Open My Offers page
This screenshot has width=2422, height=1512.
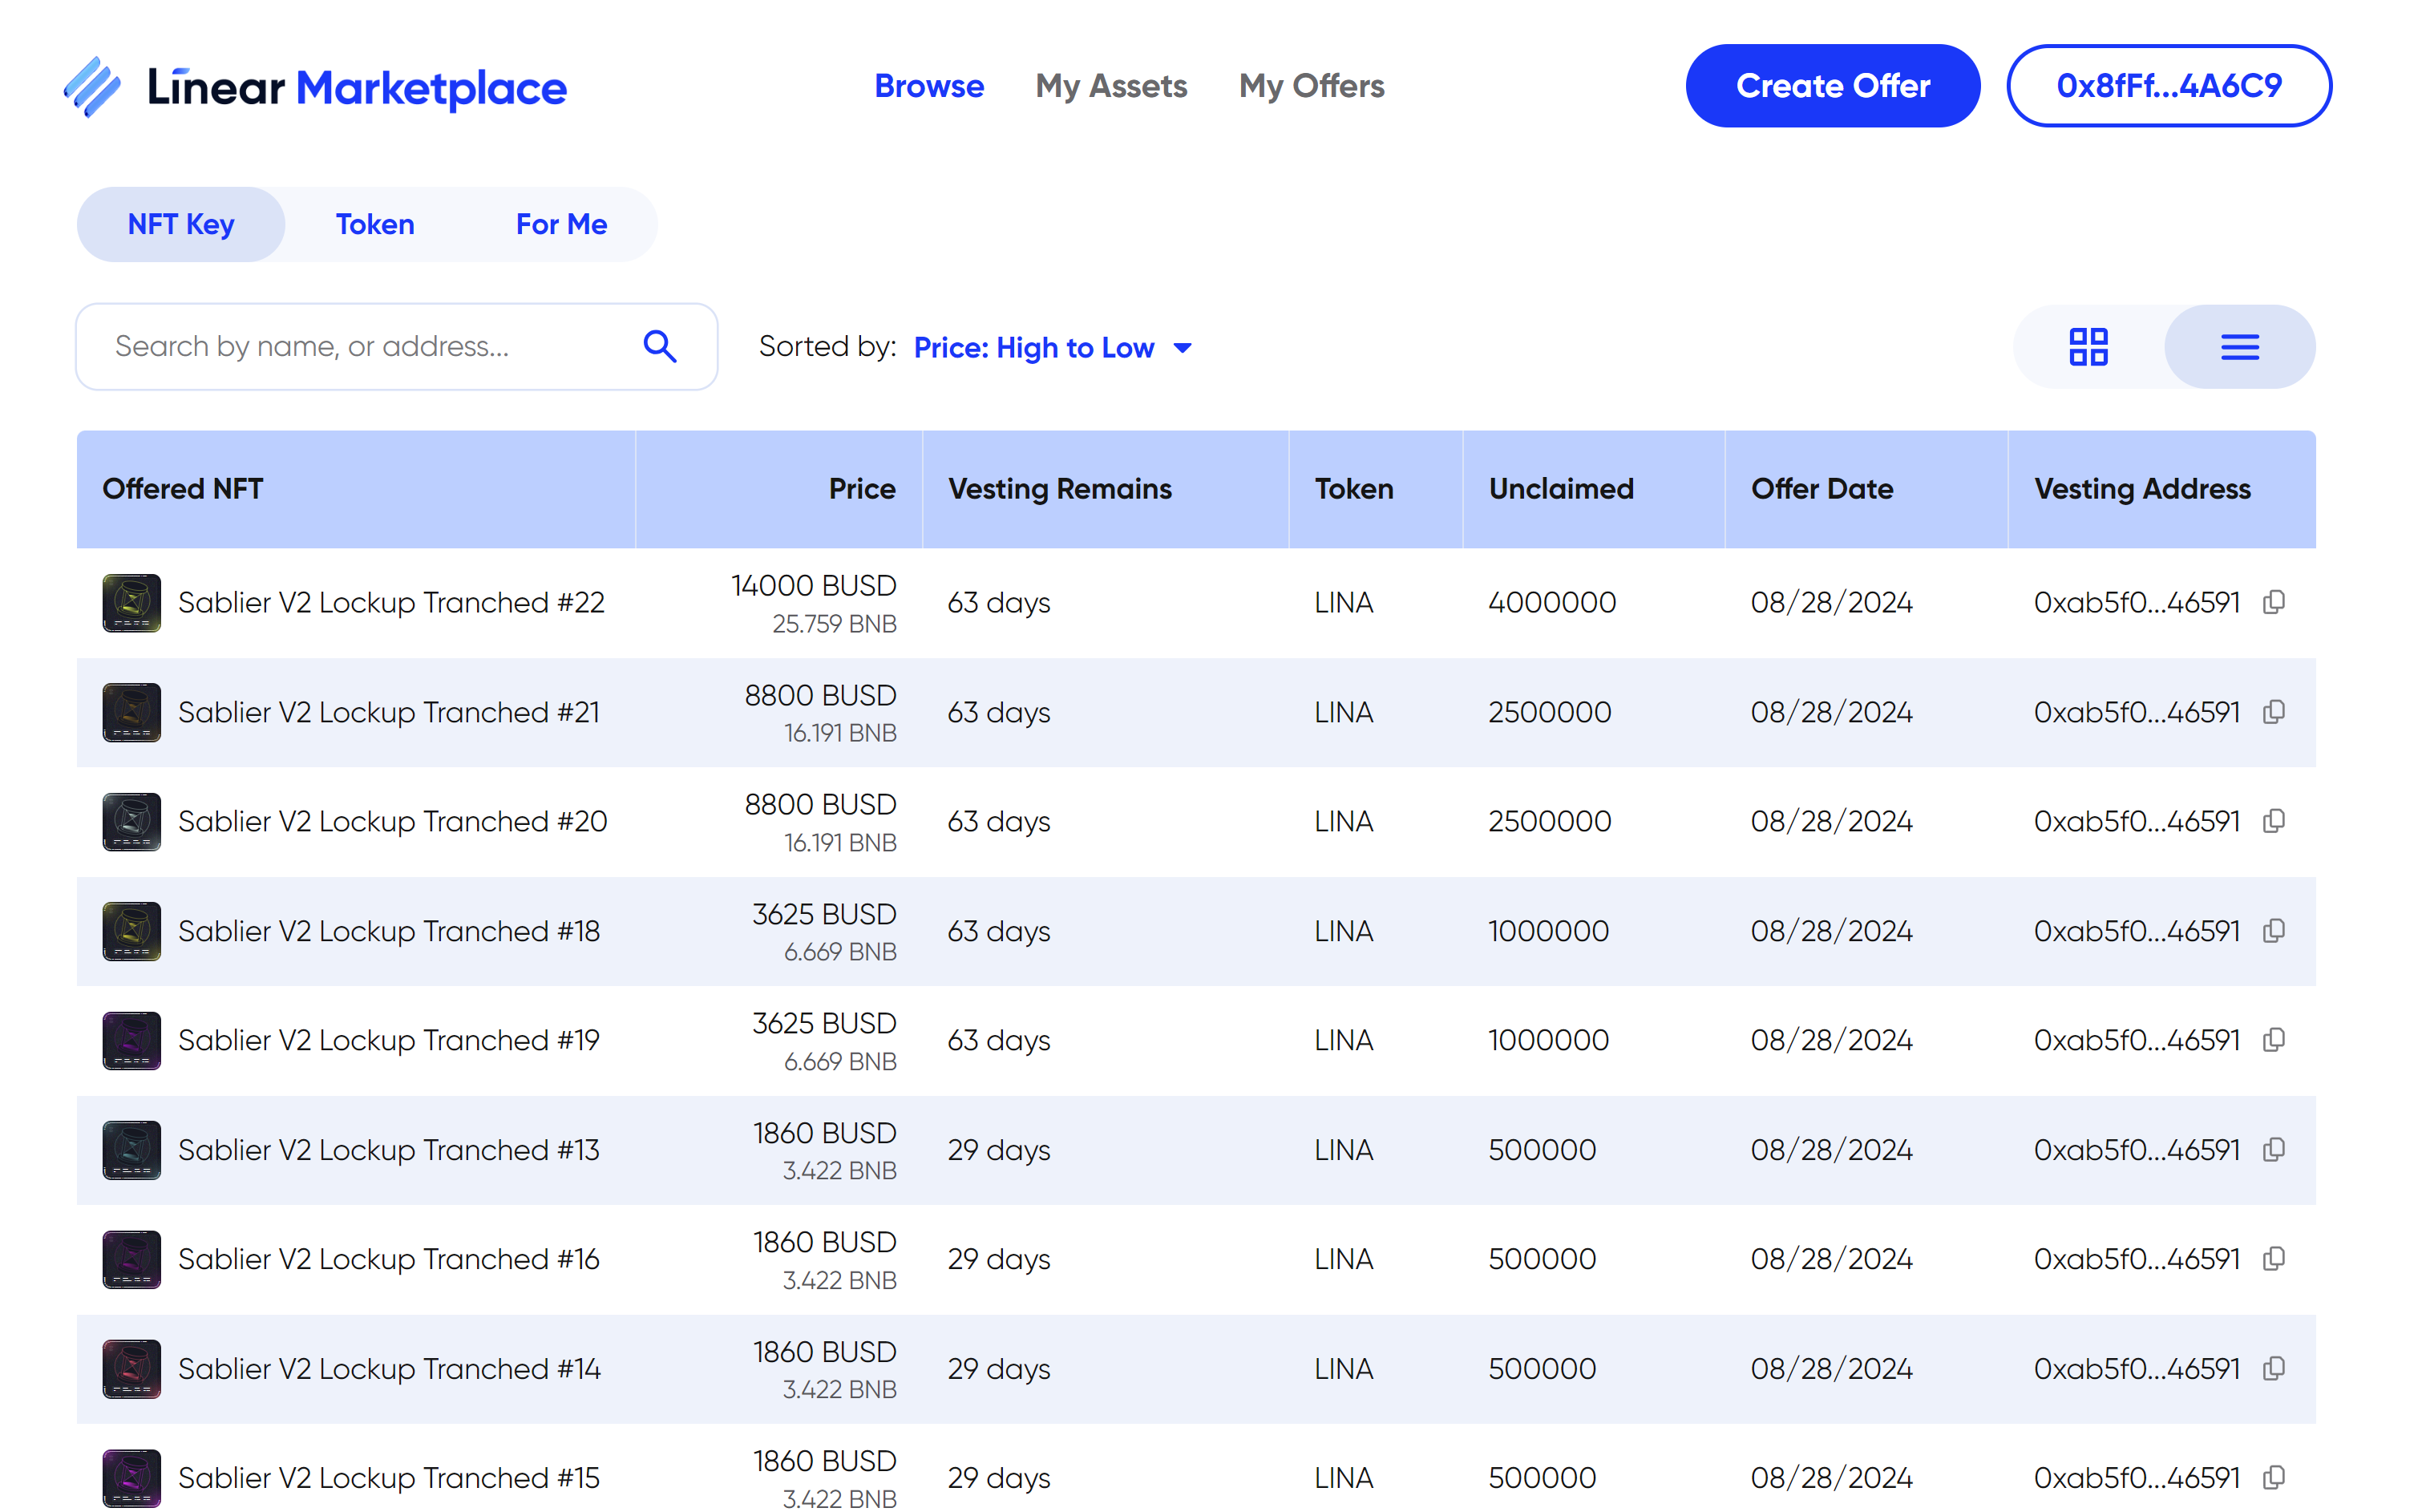pyautogui.click(x=1311, y=86)
